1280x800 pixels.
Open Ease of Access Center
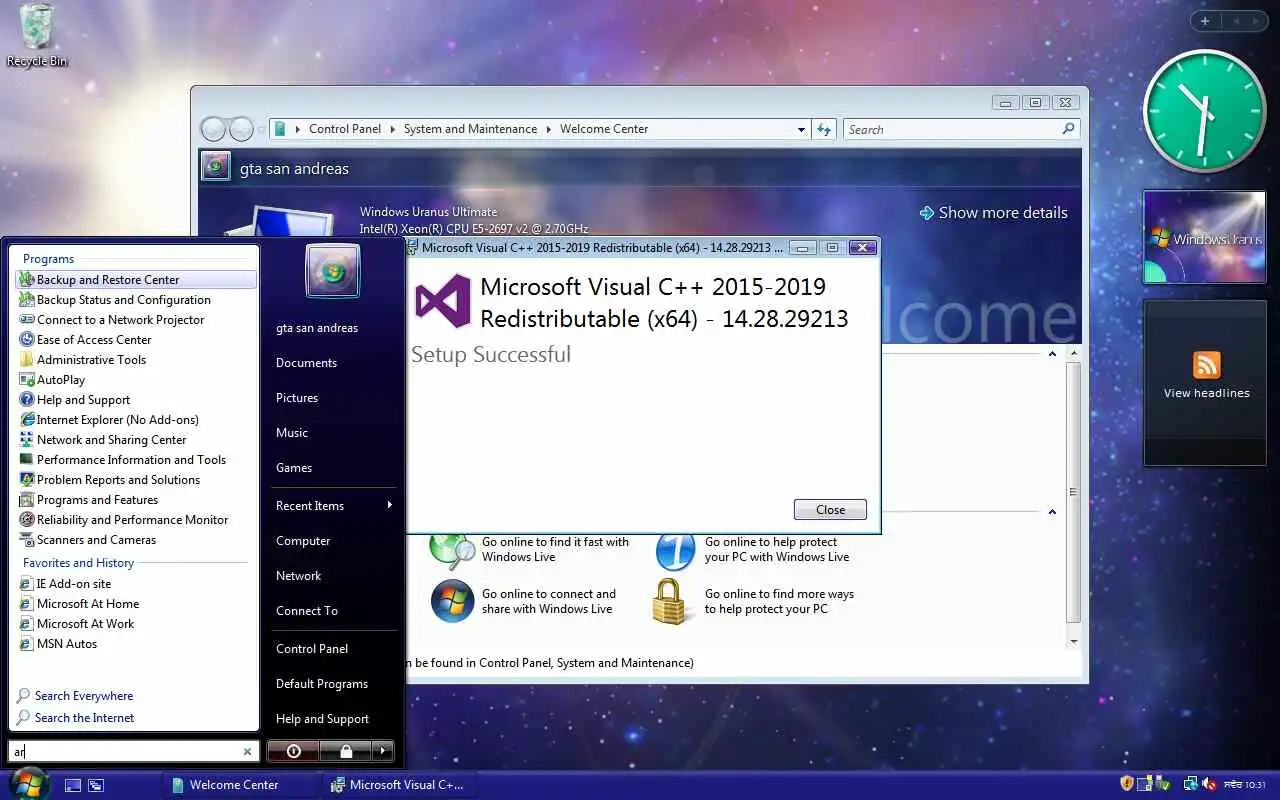pyautogui.click(x=85, y=340)
